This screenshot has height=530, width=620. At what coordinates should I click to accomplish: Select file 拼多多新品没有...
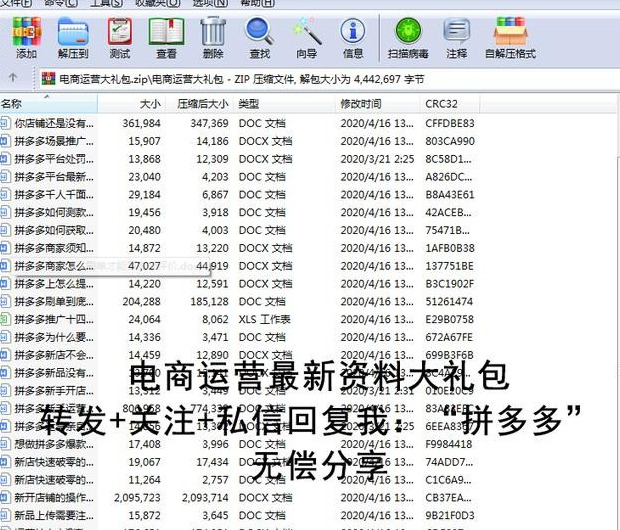[x=54, y=373]
